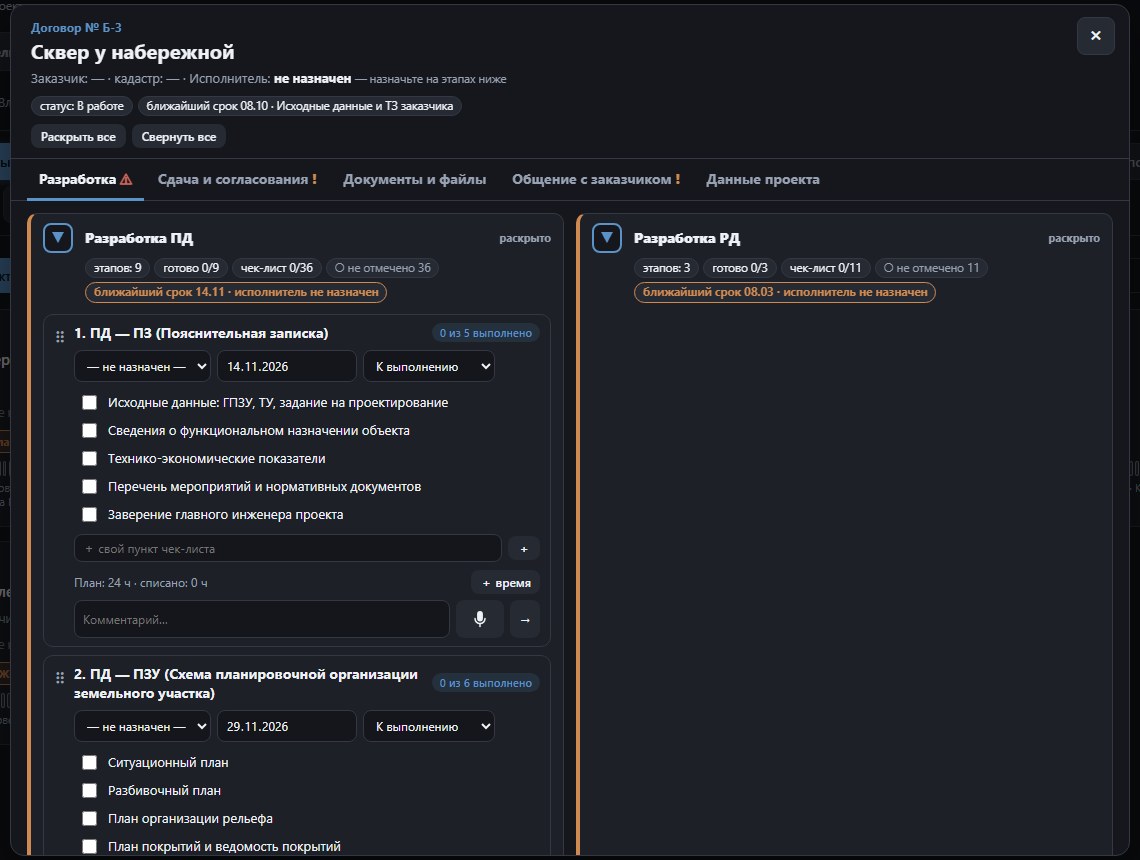Grab the drag handle of stage 1. ПД — ПЗ

60,336
